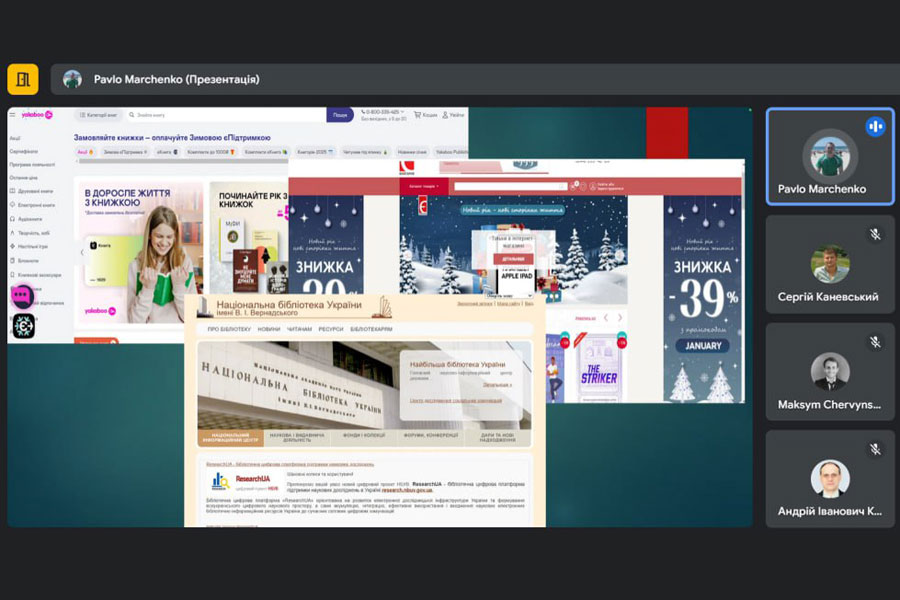The height and width of the screenshot is (600, 900).
Task: Open the 'Кошик' cart on Yakaboo
Action: [x=425, y=115]
